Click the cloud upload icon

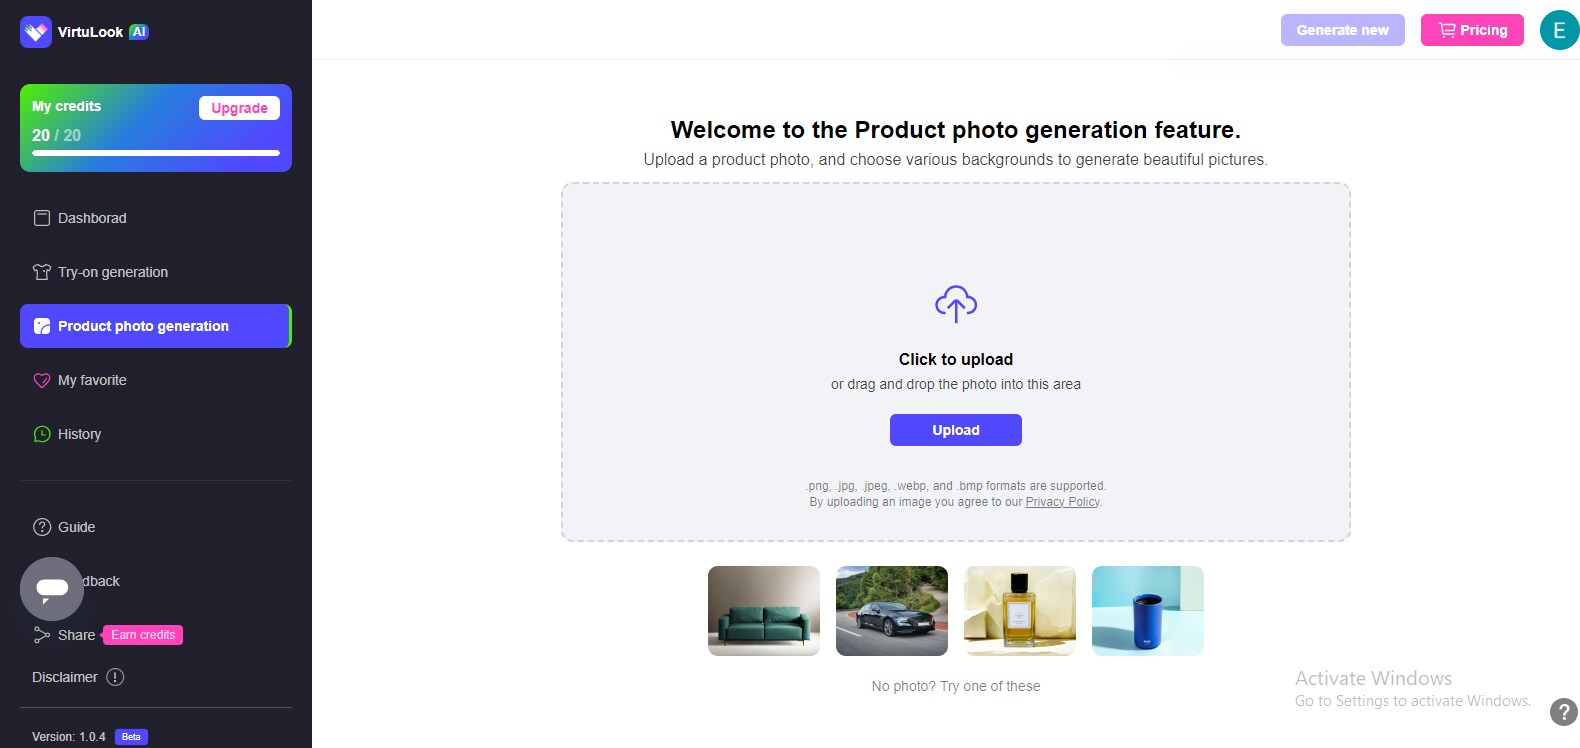[955, 304]
